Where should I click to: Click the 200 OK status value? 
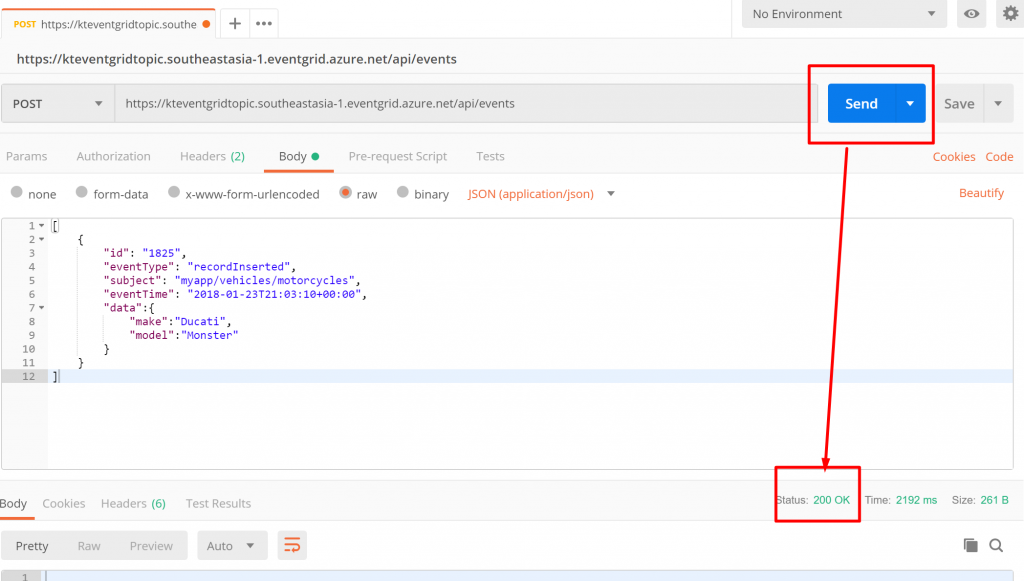pos(831,500)
